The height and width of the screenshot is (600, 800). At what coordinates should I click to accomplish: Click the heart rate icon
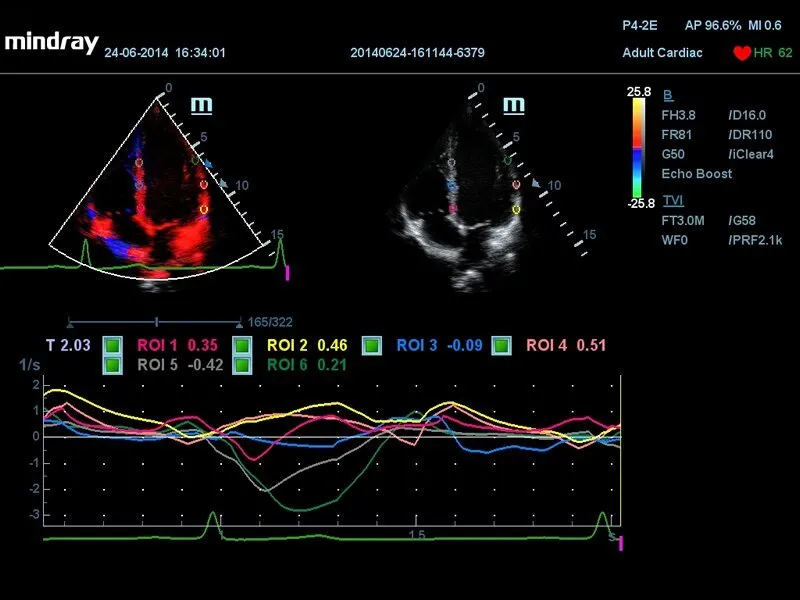click(x=741, y=53)
